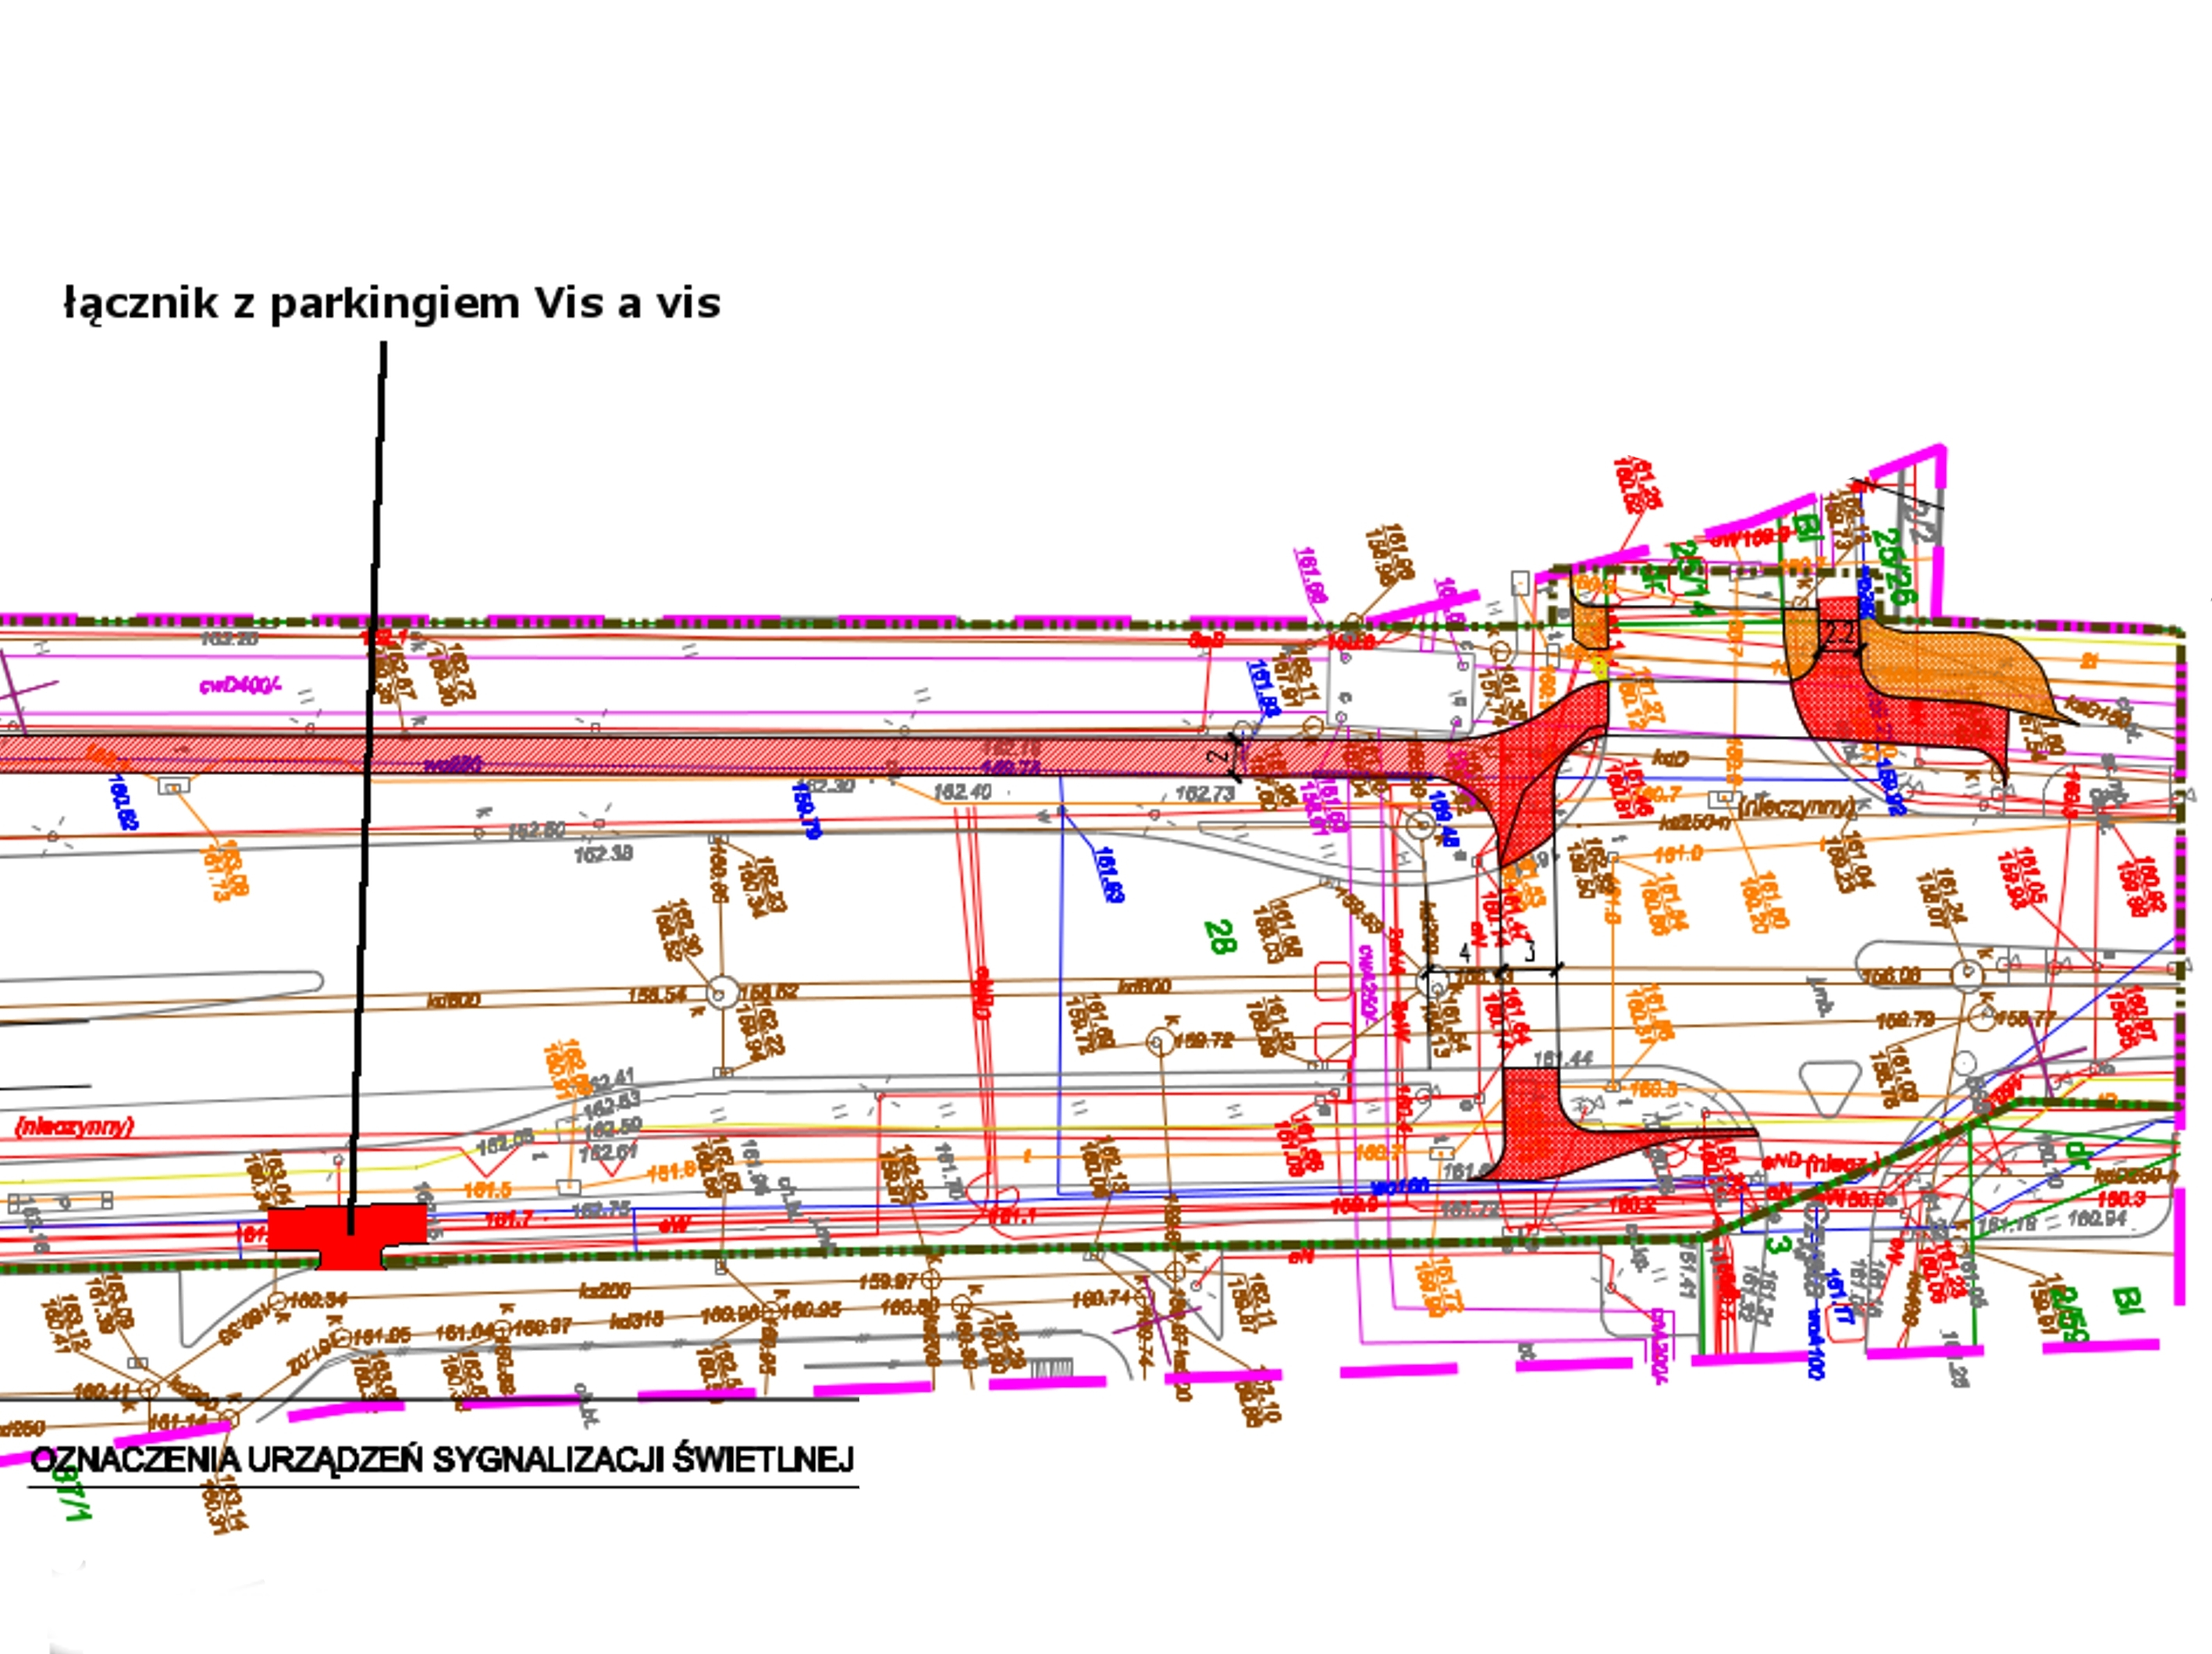Click the brown elevation '161.05'

(381, 1335)
